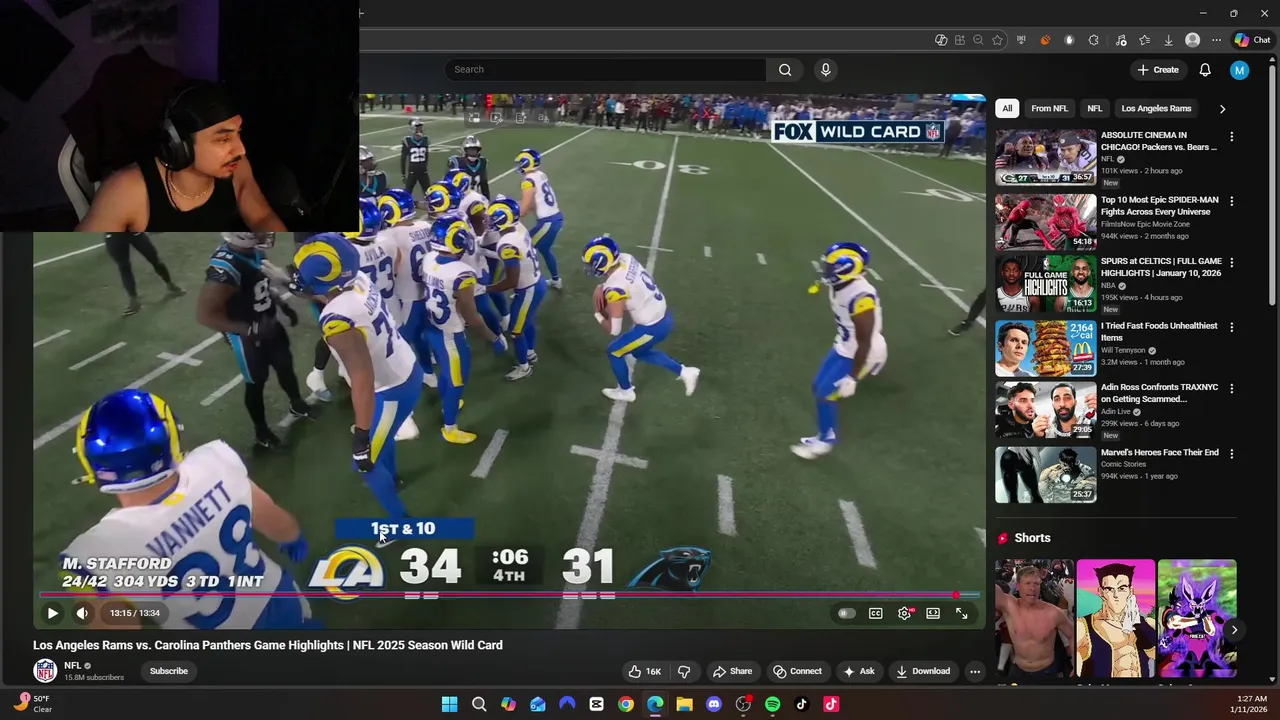Show more filter chips with right arrow
Image resolution: width=1280 pixels, height=720 pixels.
click(x=1222, y=108)
